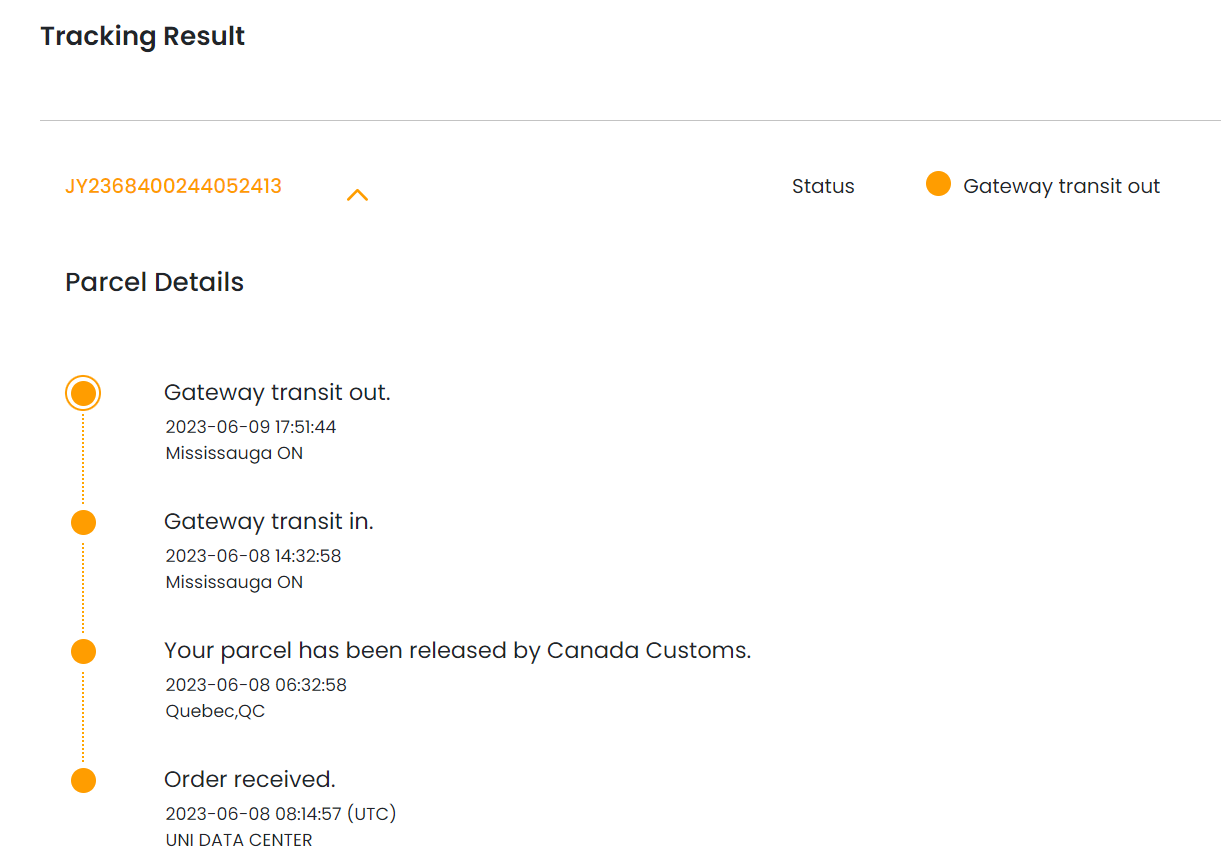The width and height of the screenshot is (1221, 854).
Task: Click the Canada Customs release timeline dot
Action: [83, 651]
